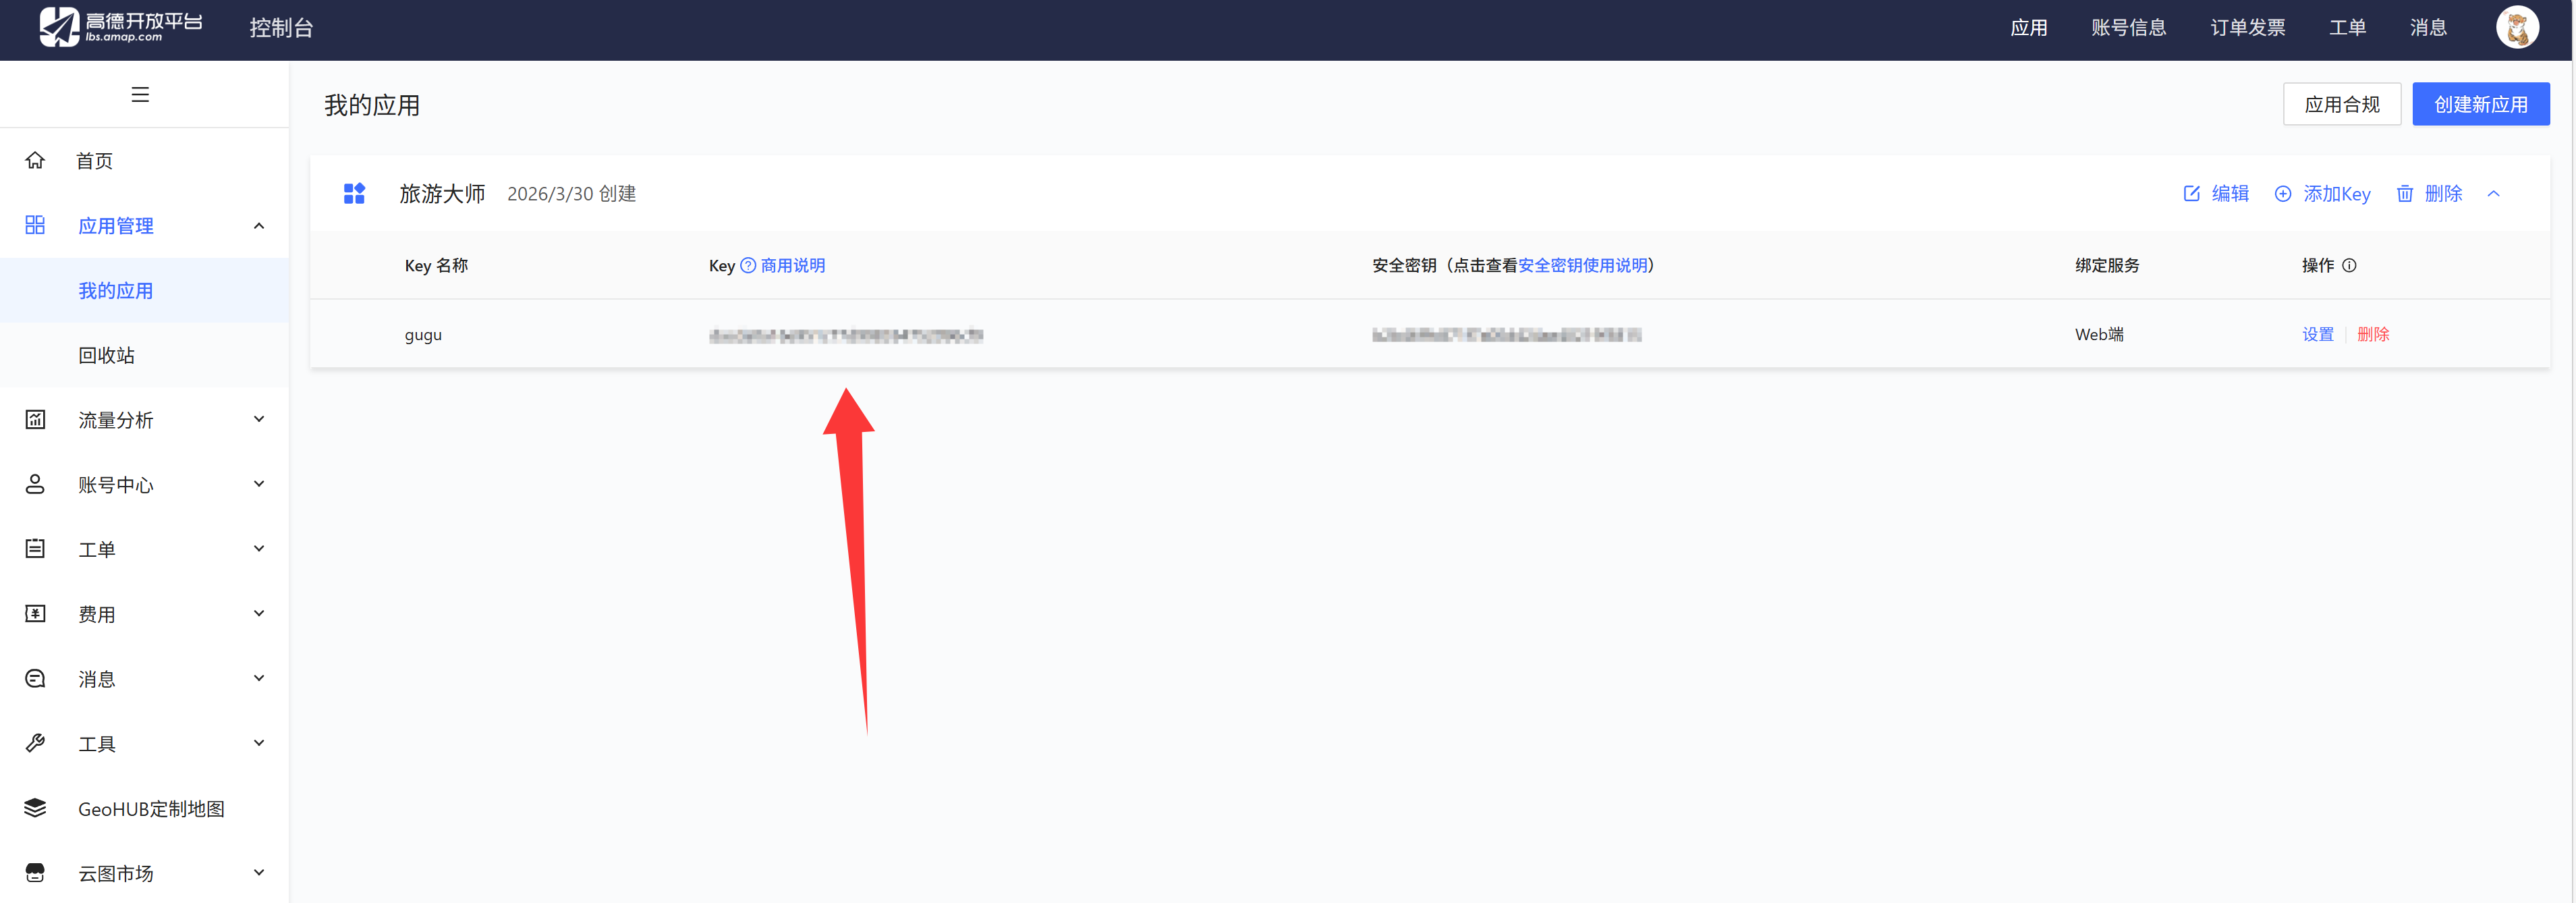Viewport: 2576px width, 903px height.
Task: Open the 安全密钥使用说明 link
Action: coord(1582,265)
